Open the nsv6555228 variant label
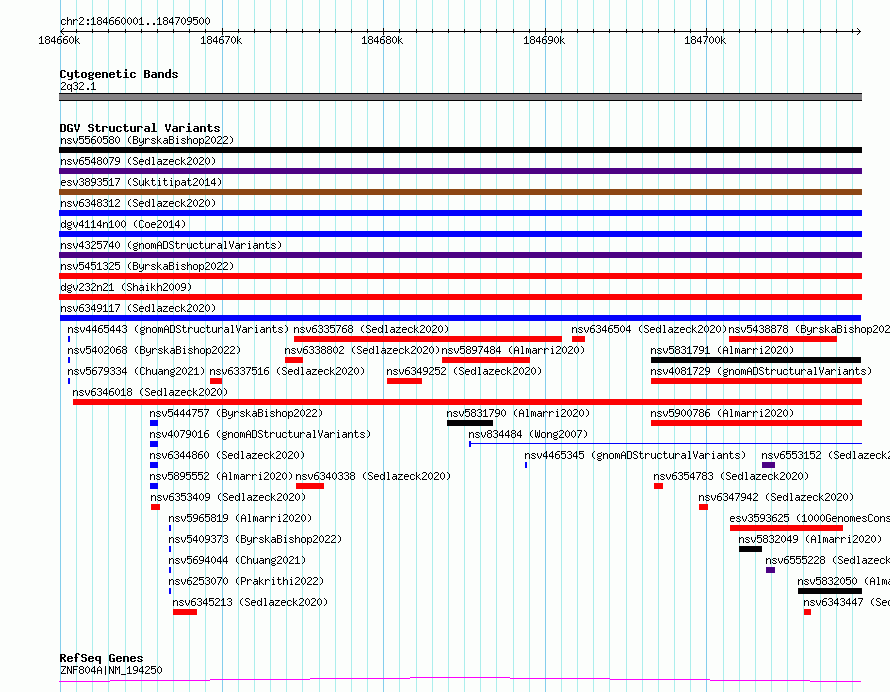The width and height of the screenshot is (890, 692). pyautogui.click(x=828, y=560)
